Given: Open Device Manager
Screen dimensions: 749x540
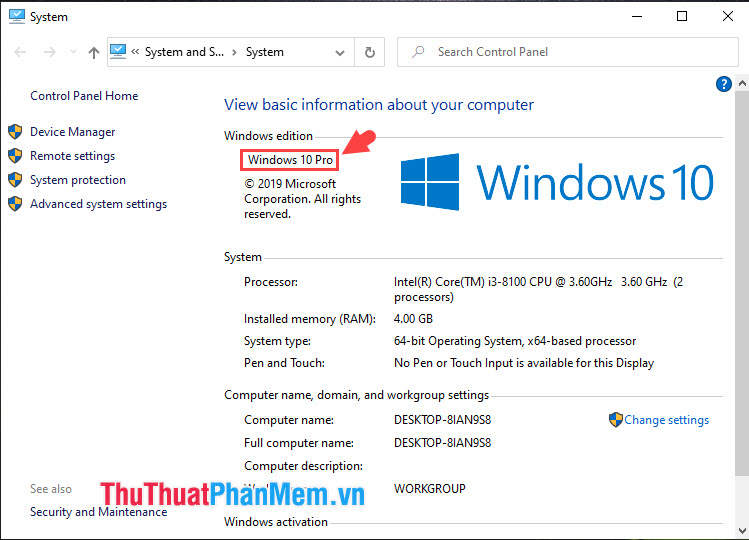Looking at the screenshot, I should 73,132.
